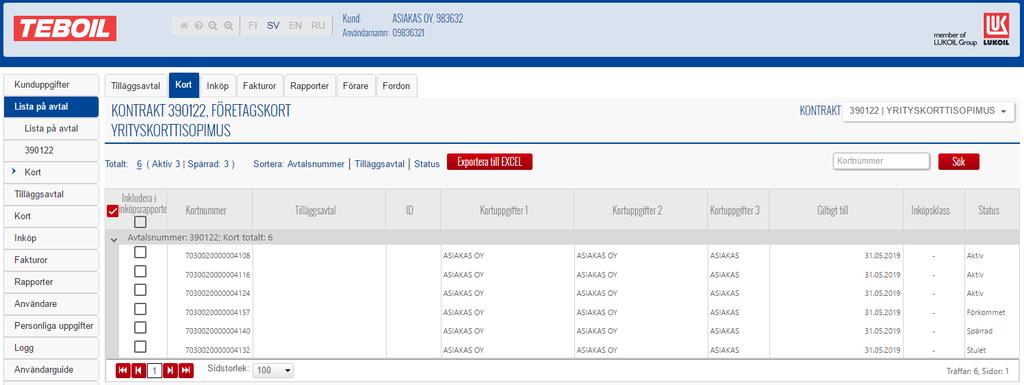Image resolution: width=1024 pixels, height=385 pixels.
Task: Open Rapporter in the left sidebar
Action: click(x=51, y=282)
